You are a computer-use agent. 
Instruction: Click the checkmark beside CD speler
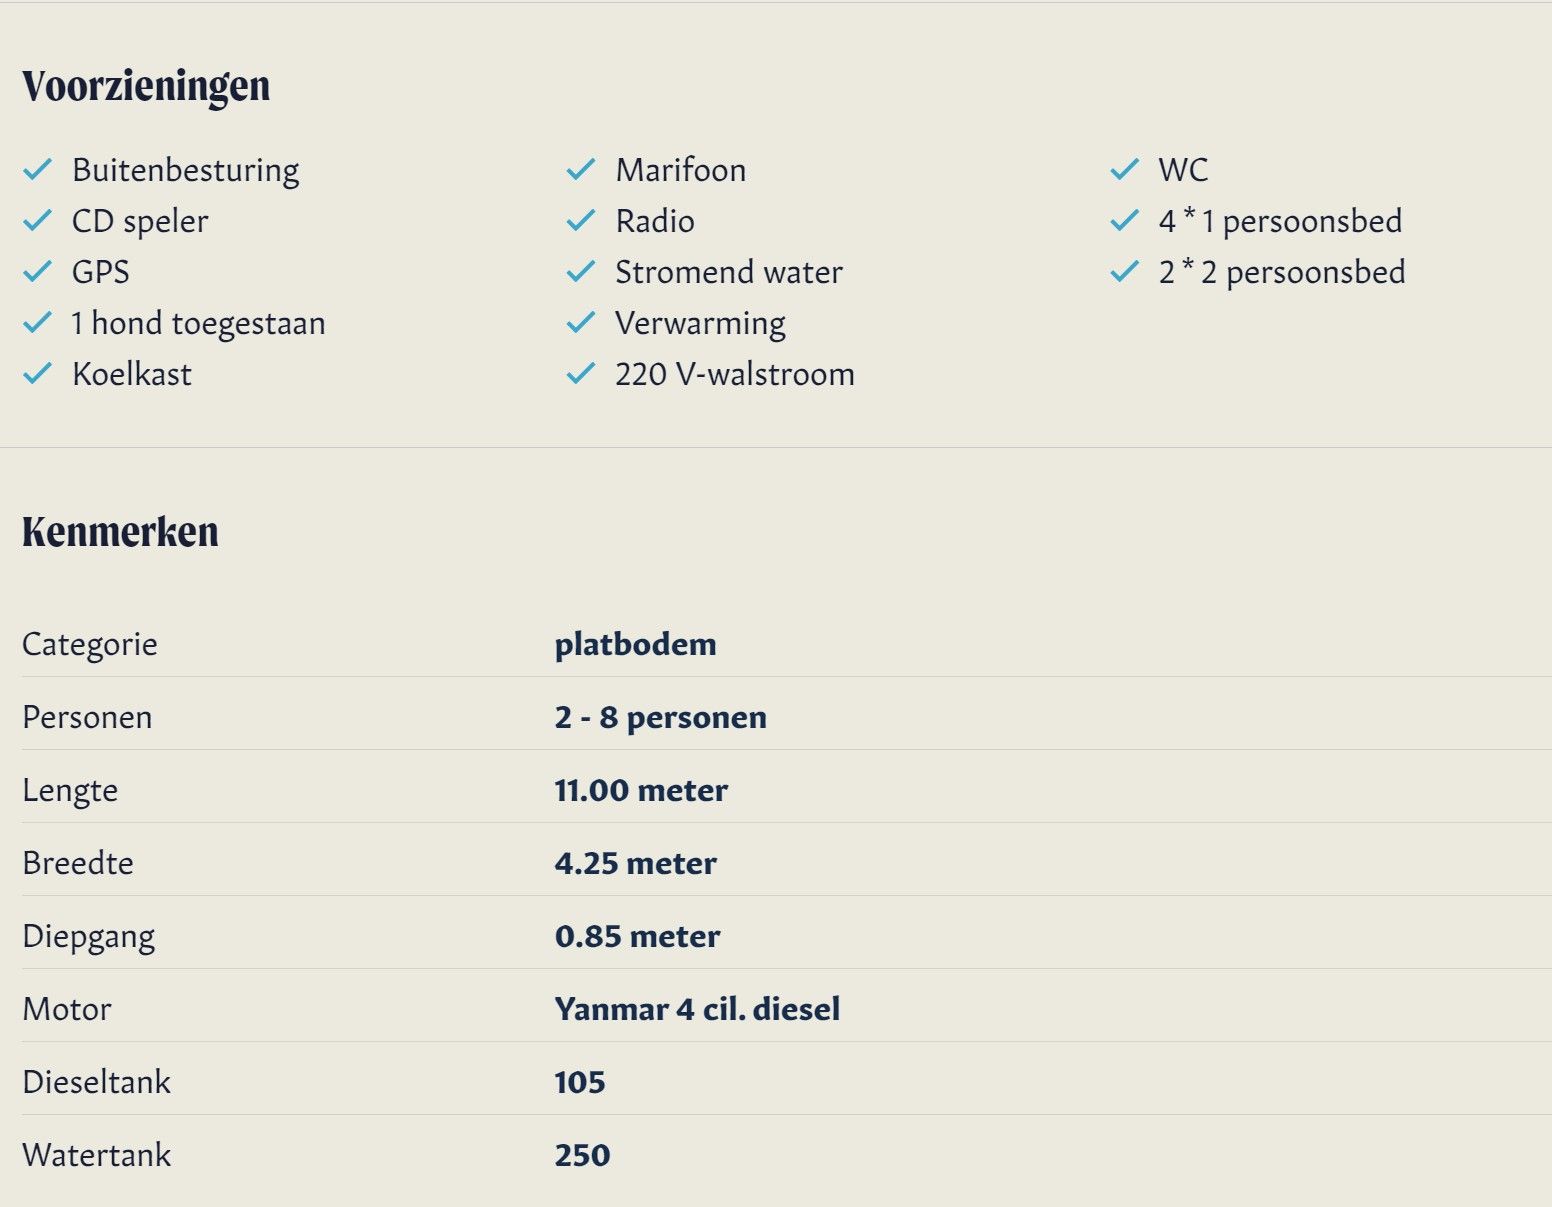[37, 221]
